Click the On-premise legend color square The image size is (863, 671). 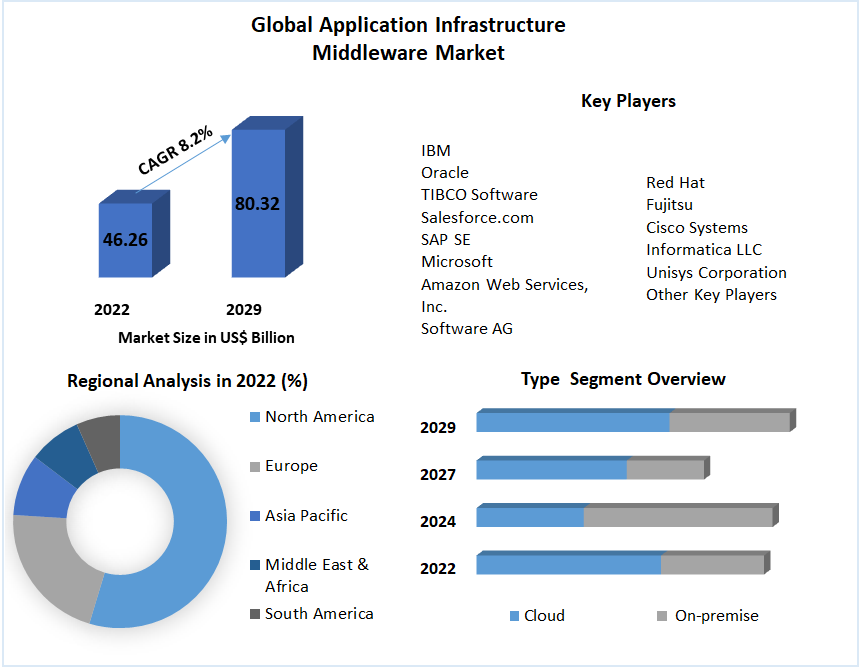click(662, 616)
